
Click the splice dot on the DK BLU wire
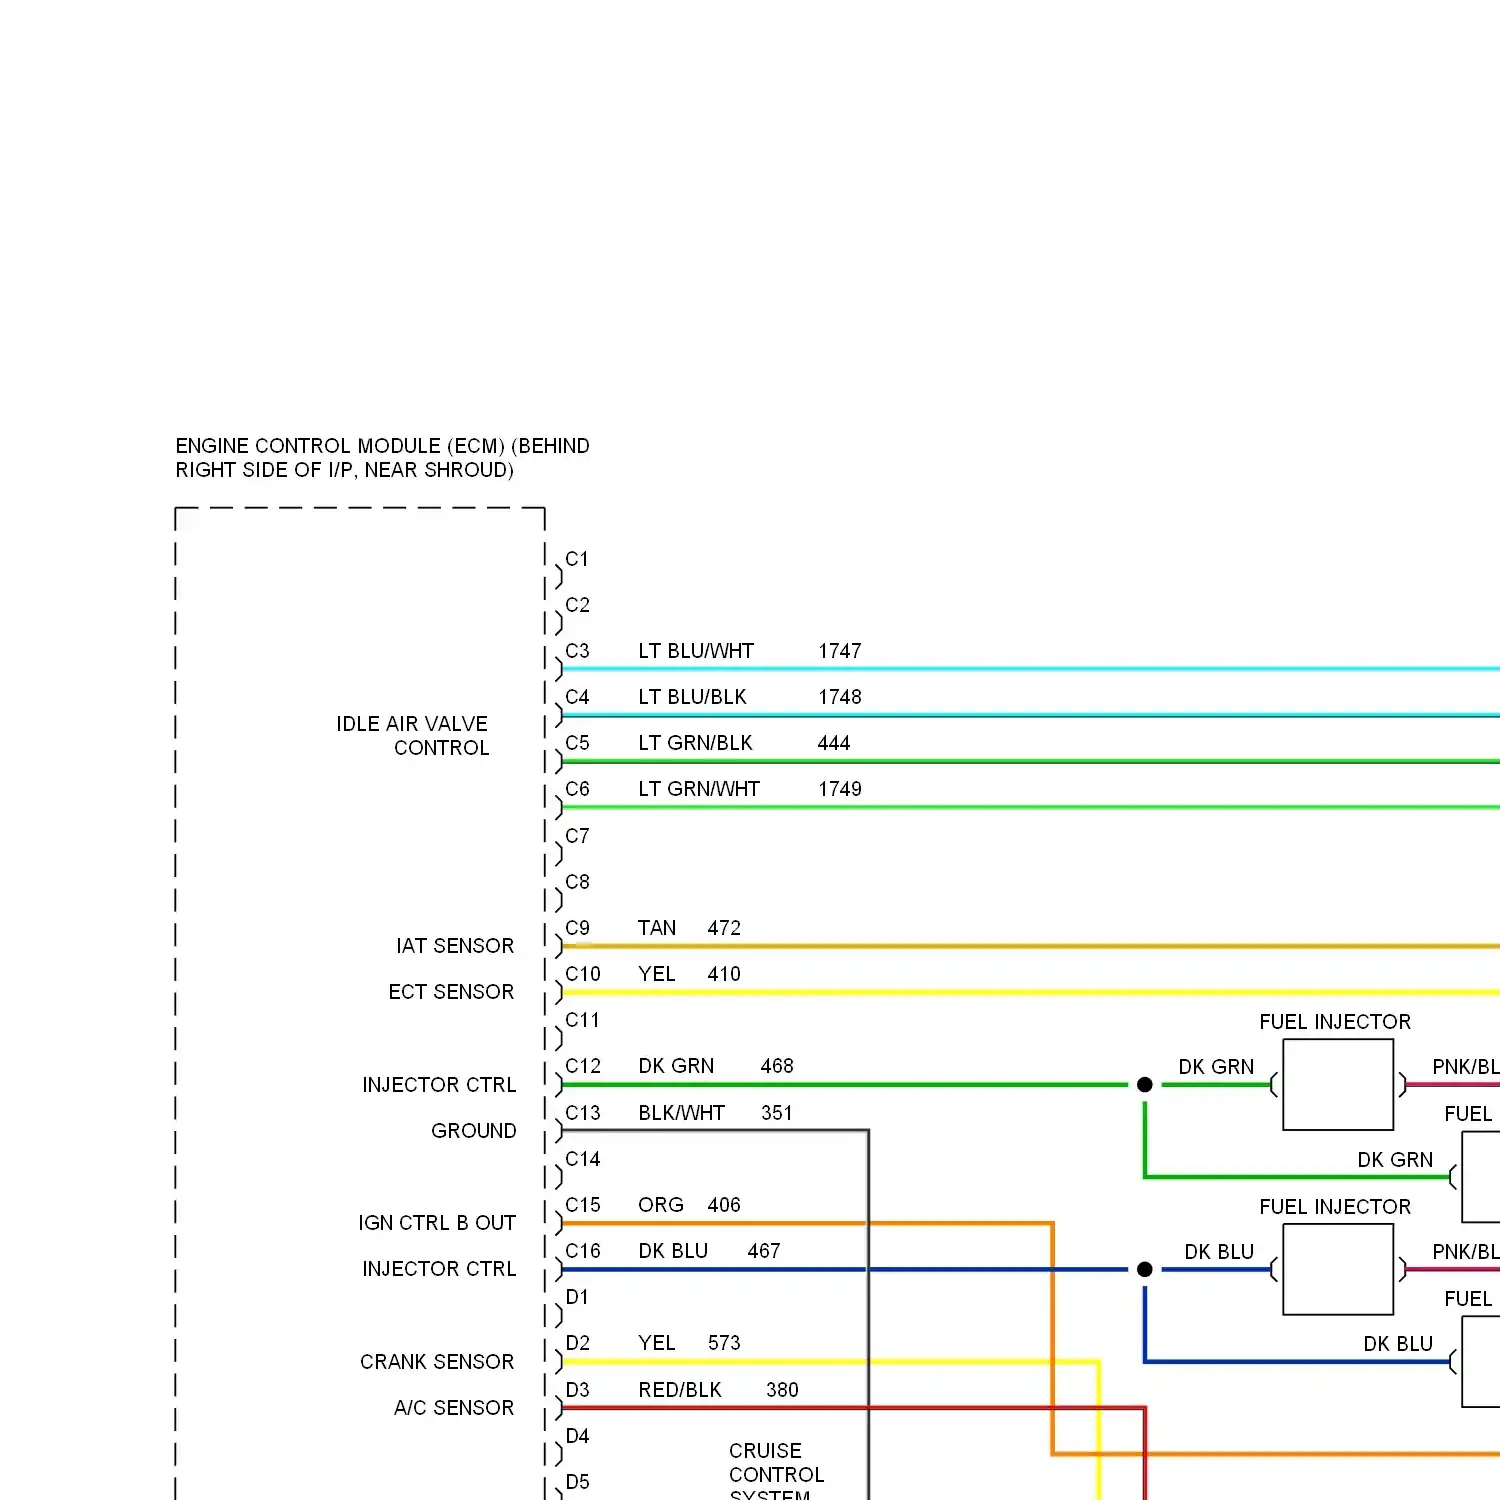point(1145,1269)
